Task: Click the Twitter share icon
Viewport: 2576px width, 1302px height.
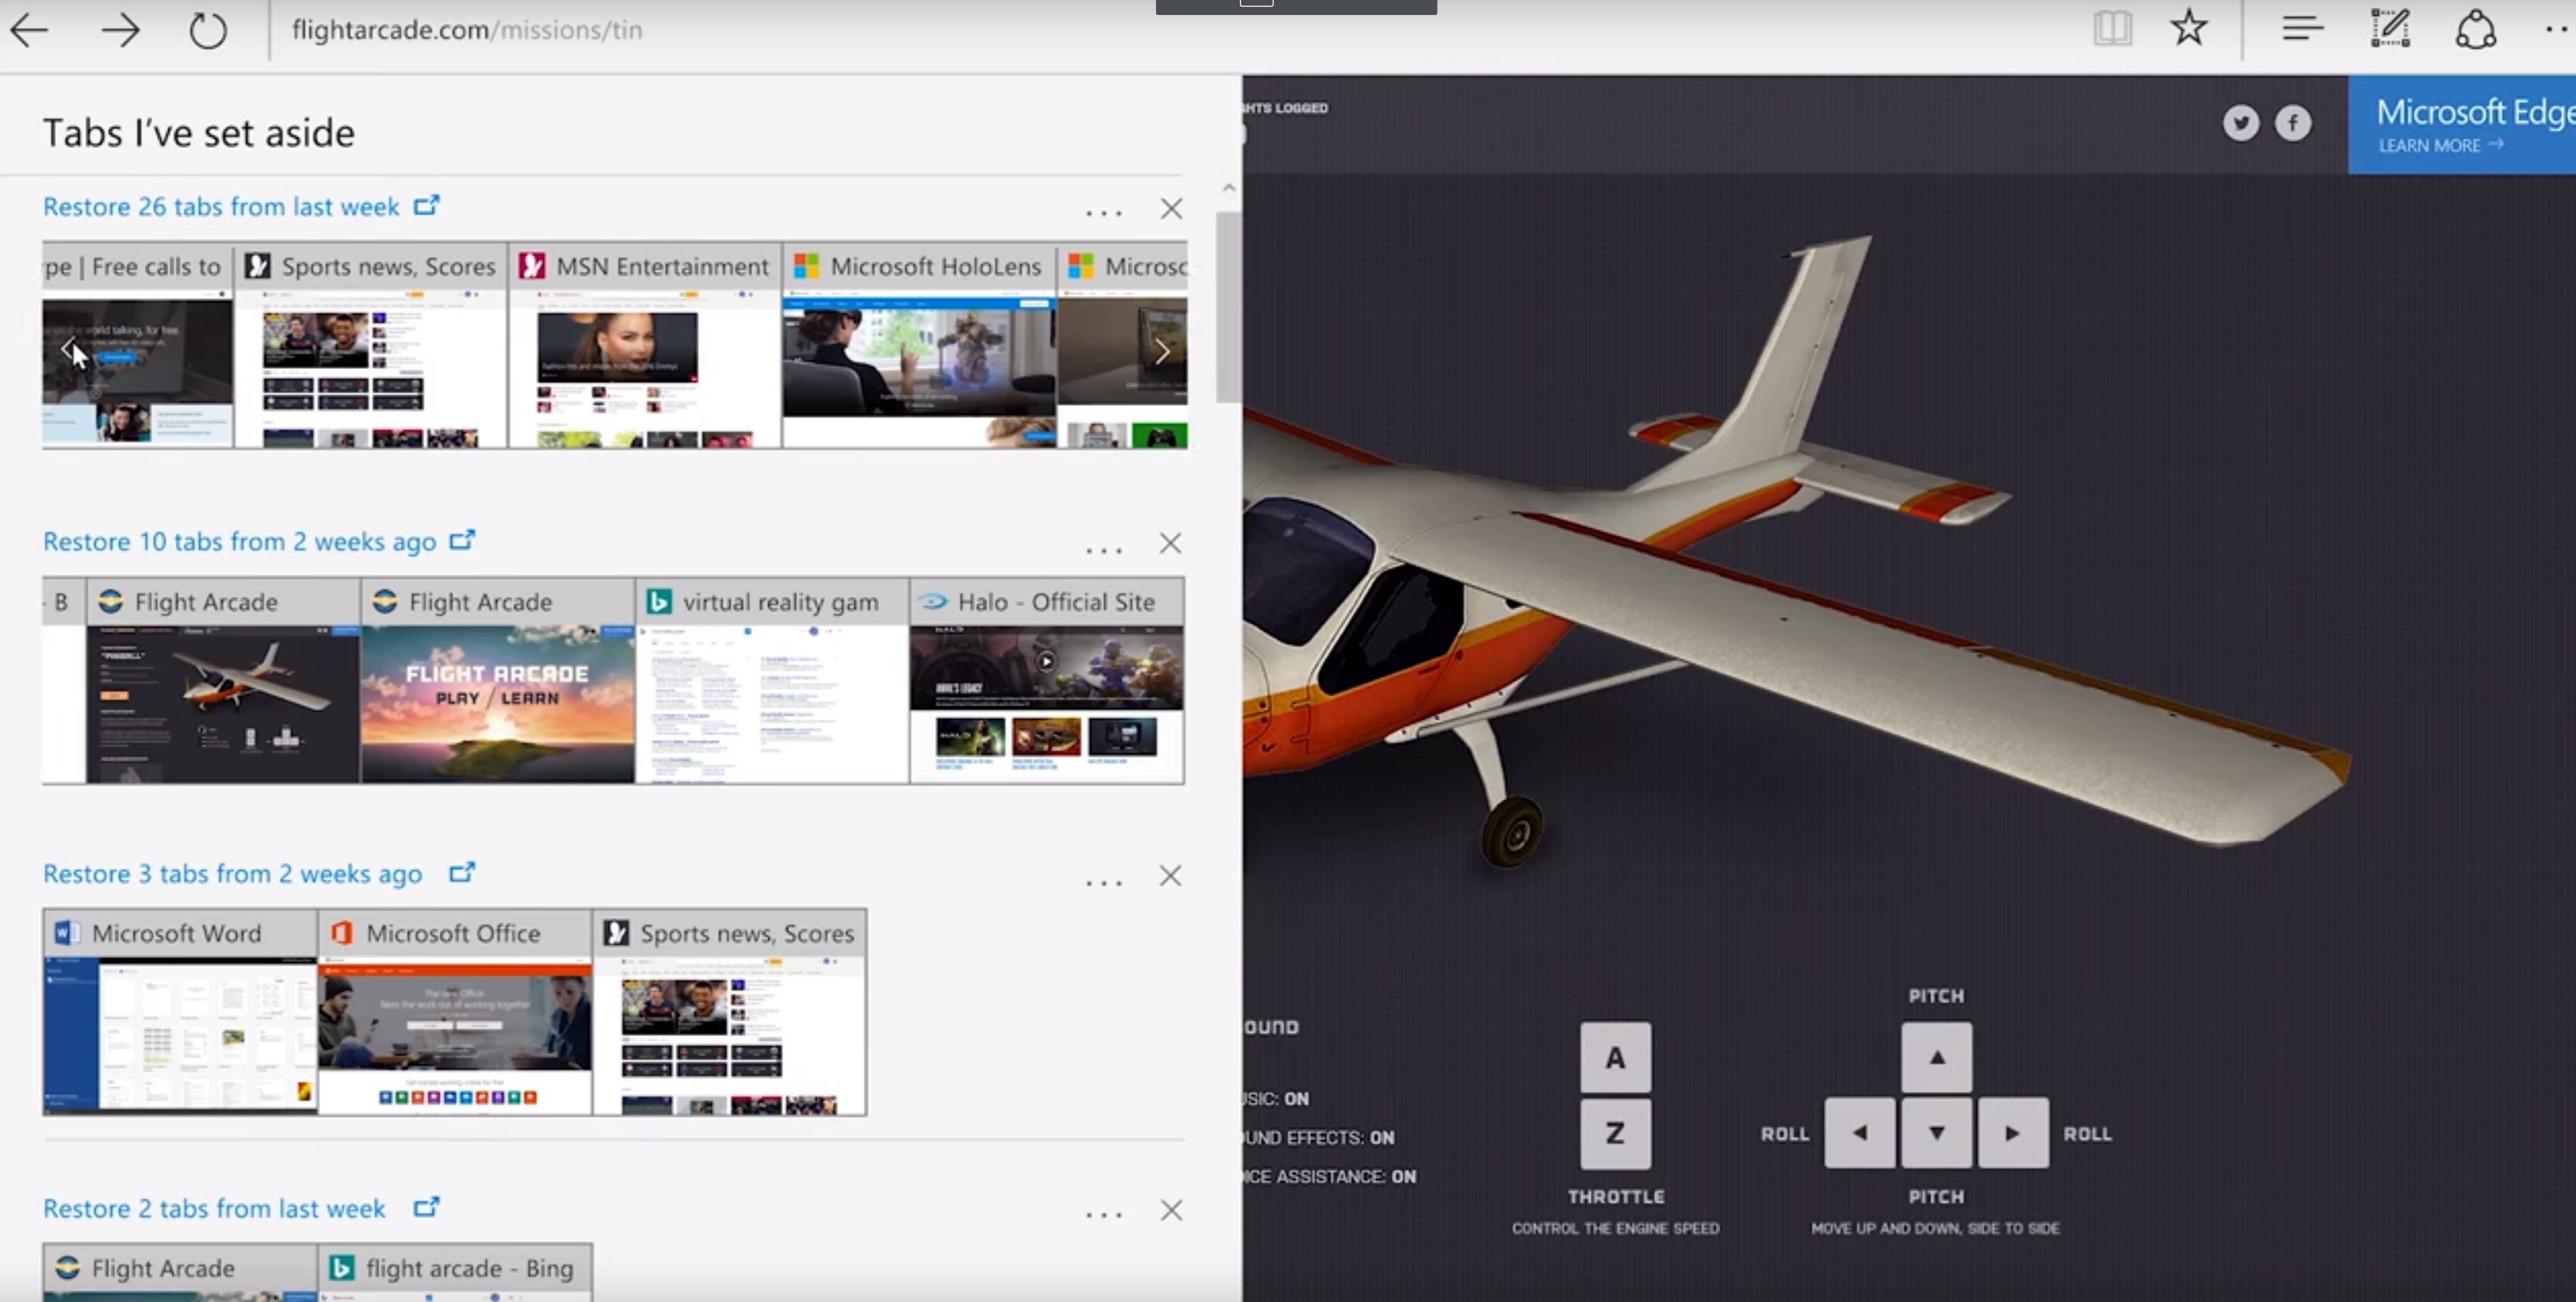Action: [x=2241, y=123]
